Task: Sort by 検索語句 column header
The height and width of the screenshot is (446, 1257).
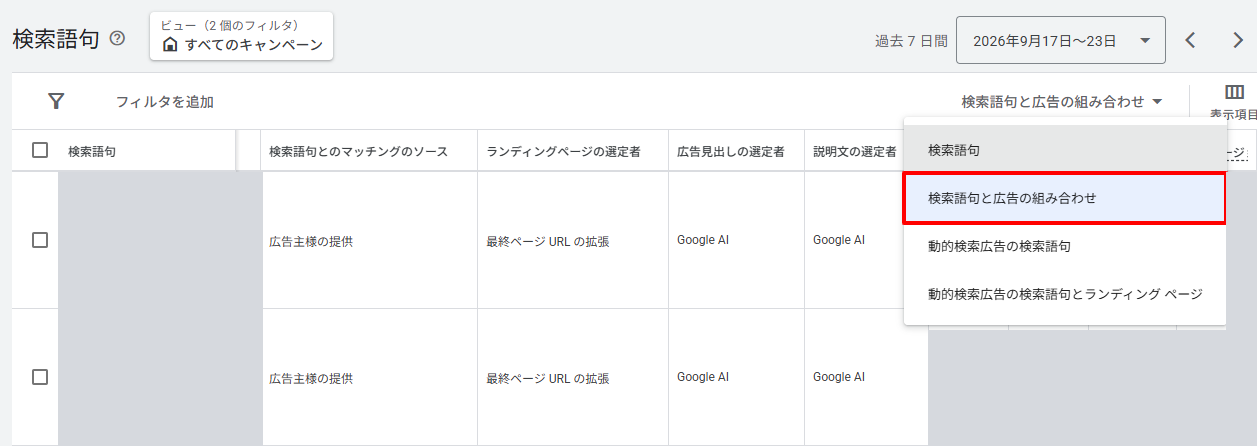Action: pyautogui.click(x=92, y=151)
